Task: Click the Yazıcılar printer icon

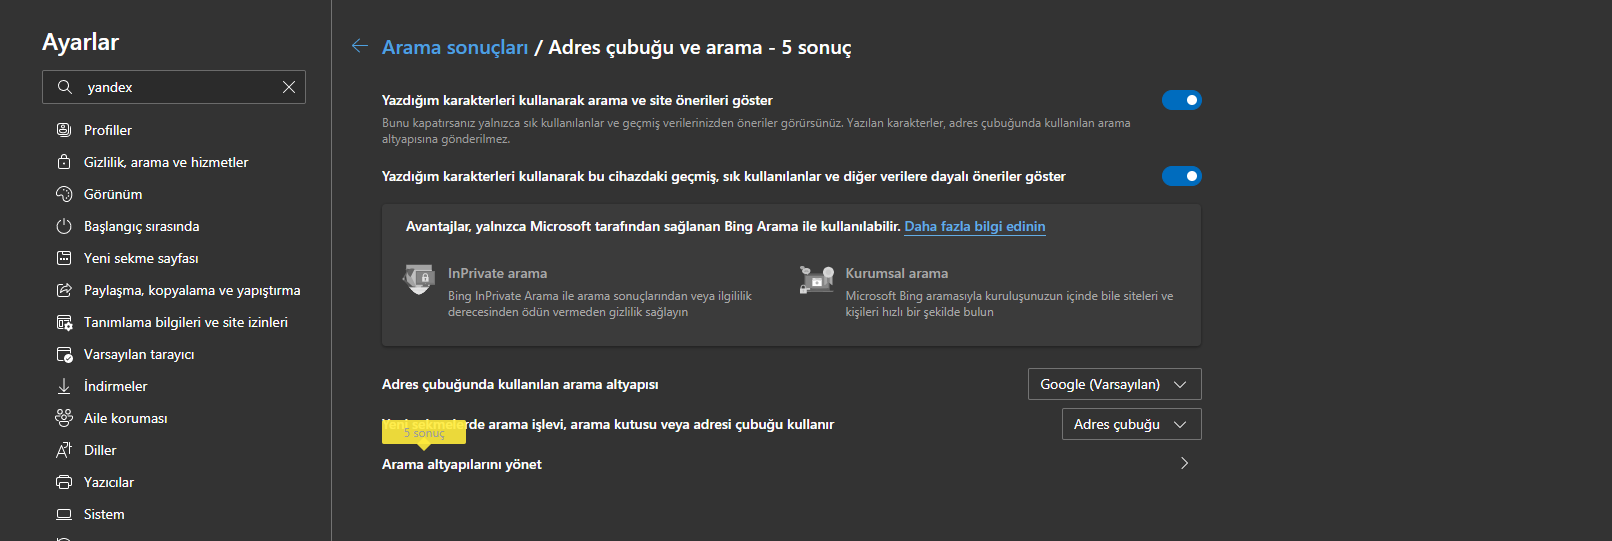Action: click(x=64, y=482)
